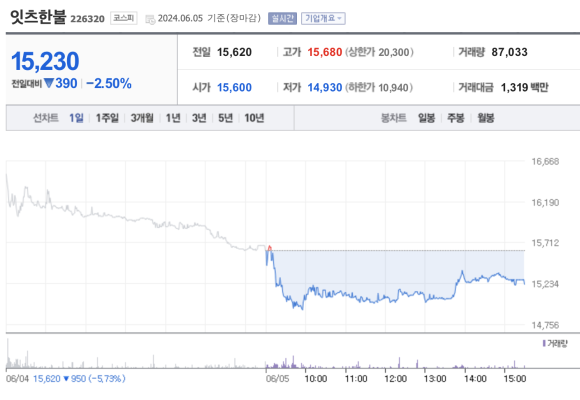The width and height of the screenshot is (580, 400).
Task: Click the 거래량 volume legend label
Action: click(x=557, y=344)
